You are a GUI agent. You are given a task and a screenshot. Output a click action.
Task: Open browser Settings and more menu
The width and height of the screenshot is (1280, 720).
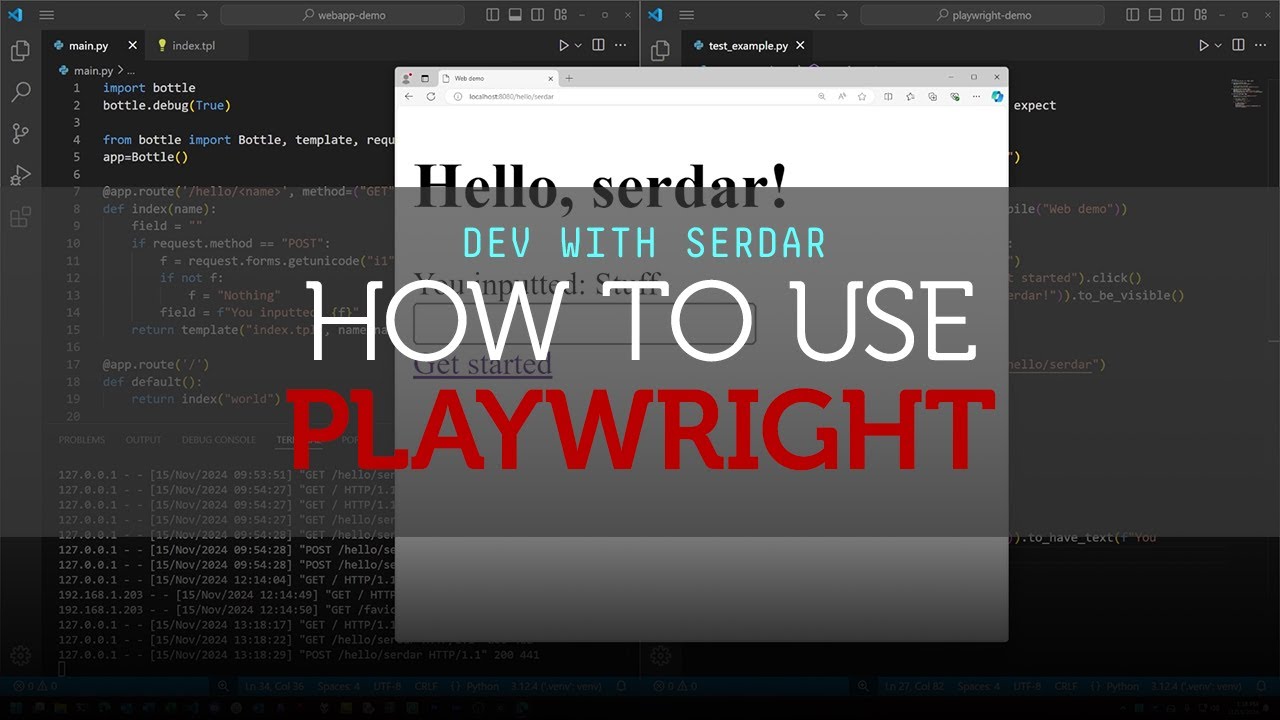tap(976, 97)
